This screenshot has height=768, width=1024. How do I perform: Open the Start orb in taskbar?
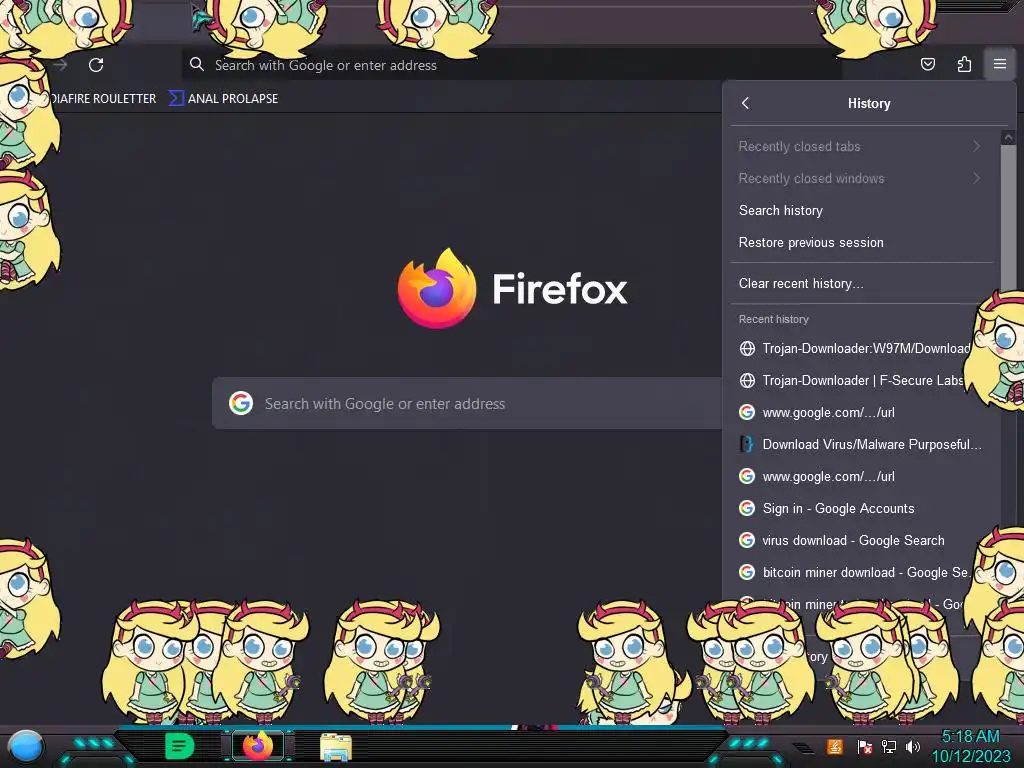[x=26, y=746]
